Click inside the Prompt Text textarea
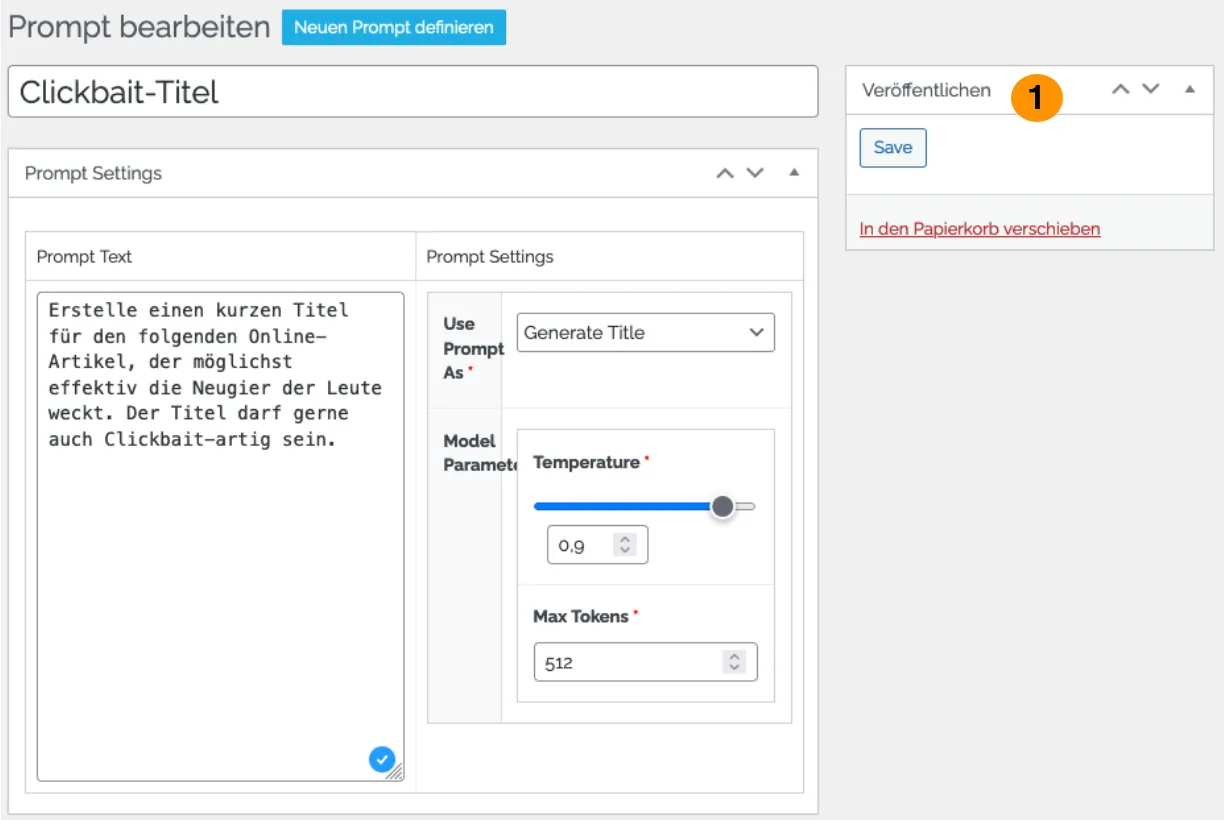The width and height of the screenshot is (1224, 820). 220,536
